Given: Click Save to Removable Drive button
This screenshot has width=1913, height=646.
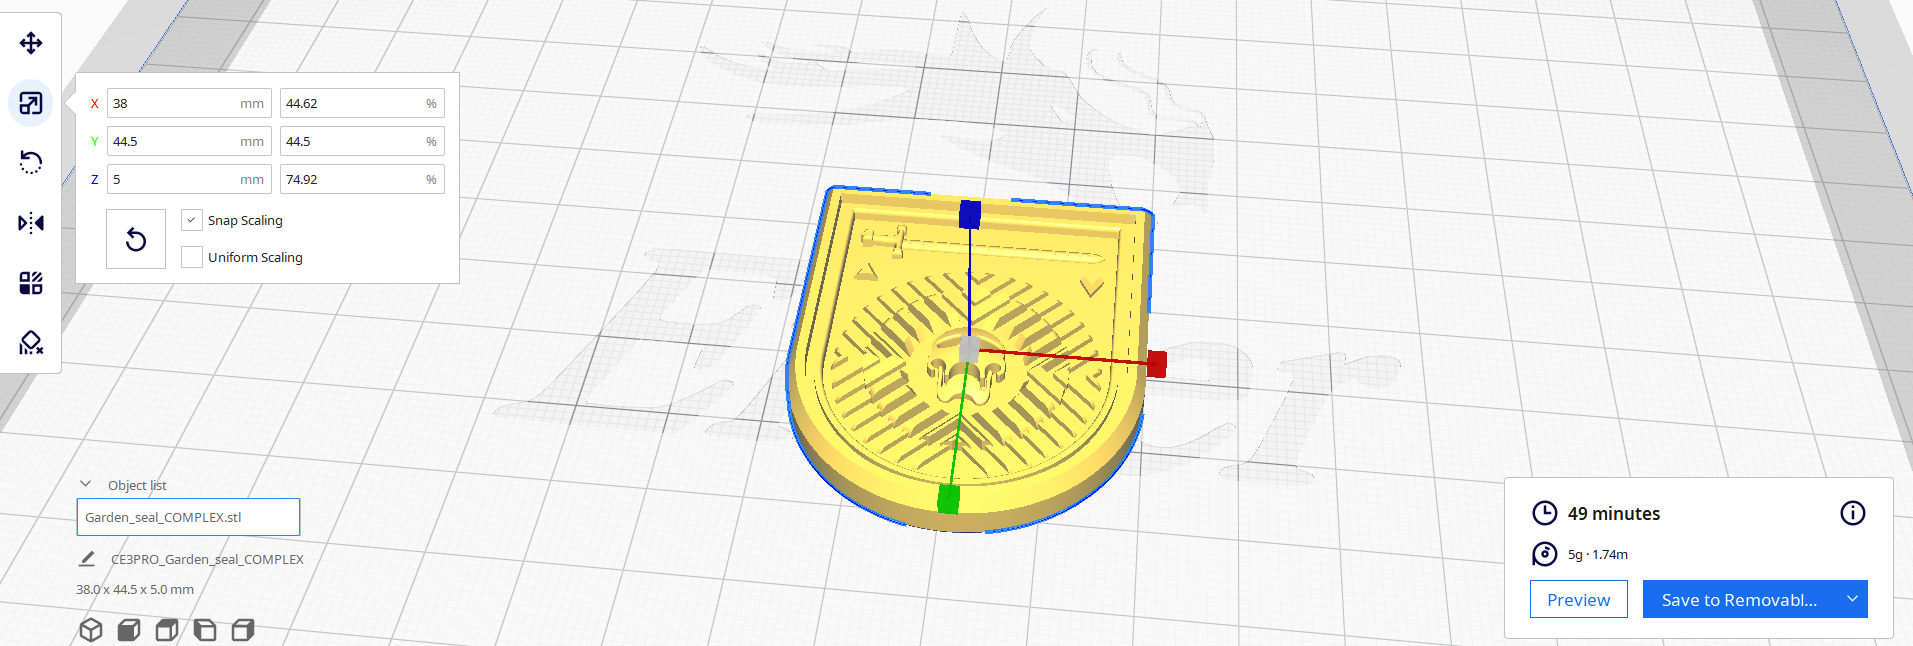Looking at the screenshot, I should tap(1738, 599).
